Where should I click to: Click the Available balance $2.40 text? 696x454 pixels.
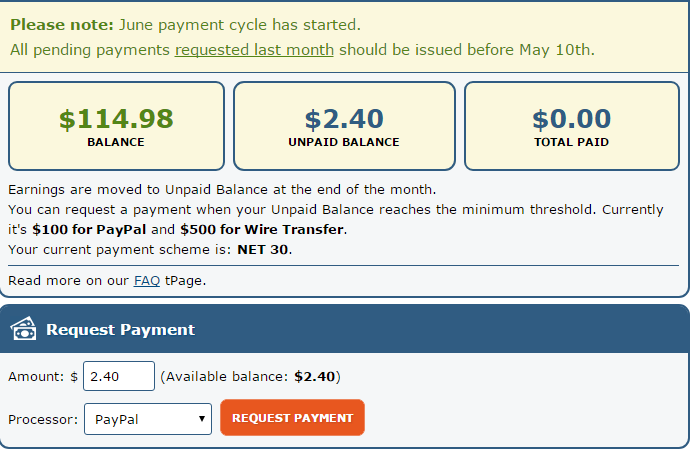[x=250, y=377]
